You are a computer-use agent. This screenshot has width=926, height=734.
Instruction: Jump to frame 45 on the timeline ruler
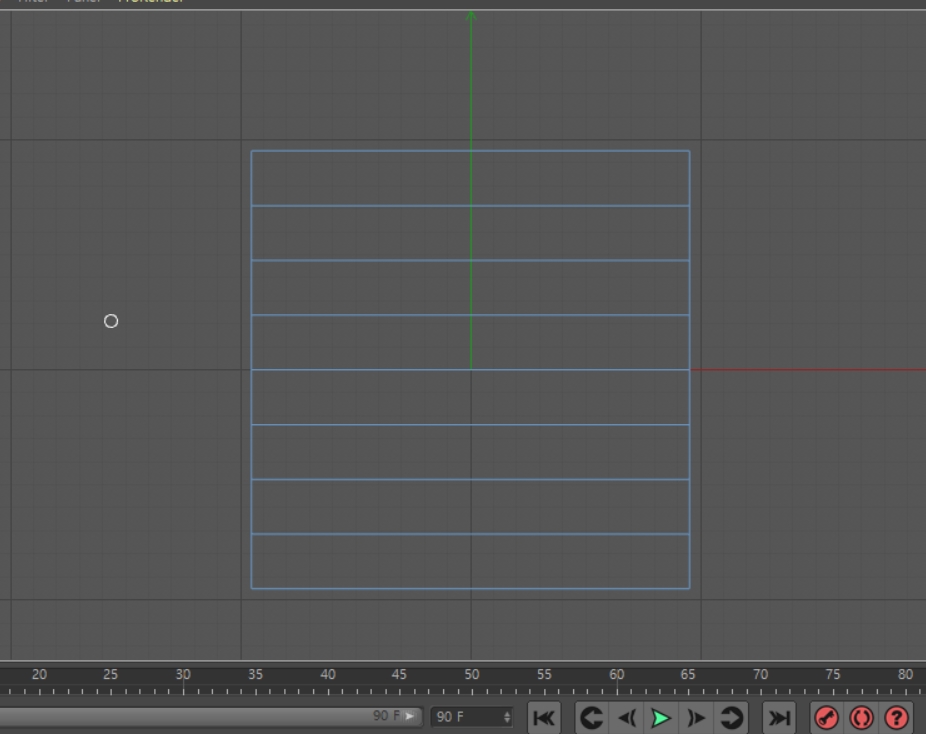pos(399,674)
